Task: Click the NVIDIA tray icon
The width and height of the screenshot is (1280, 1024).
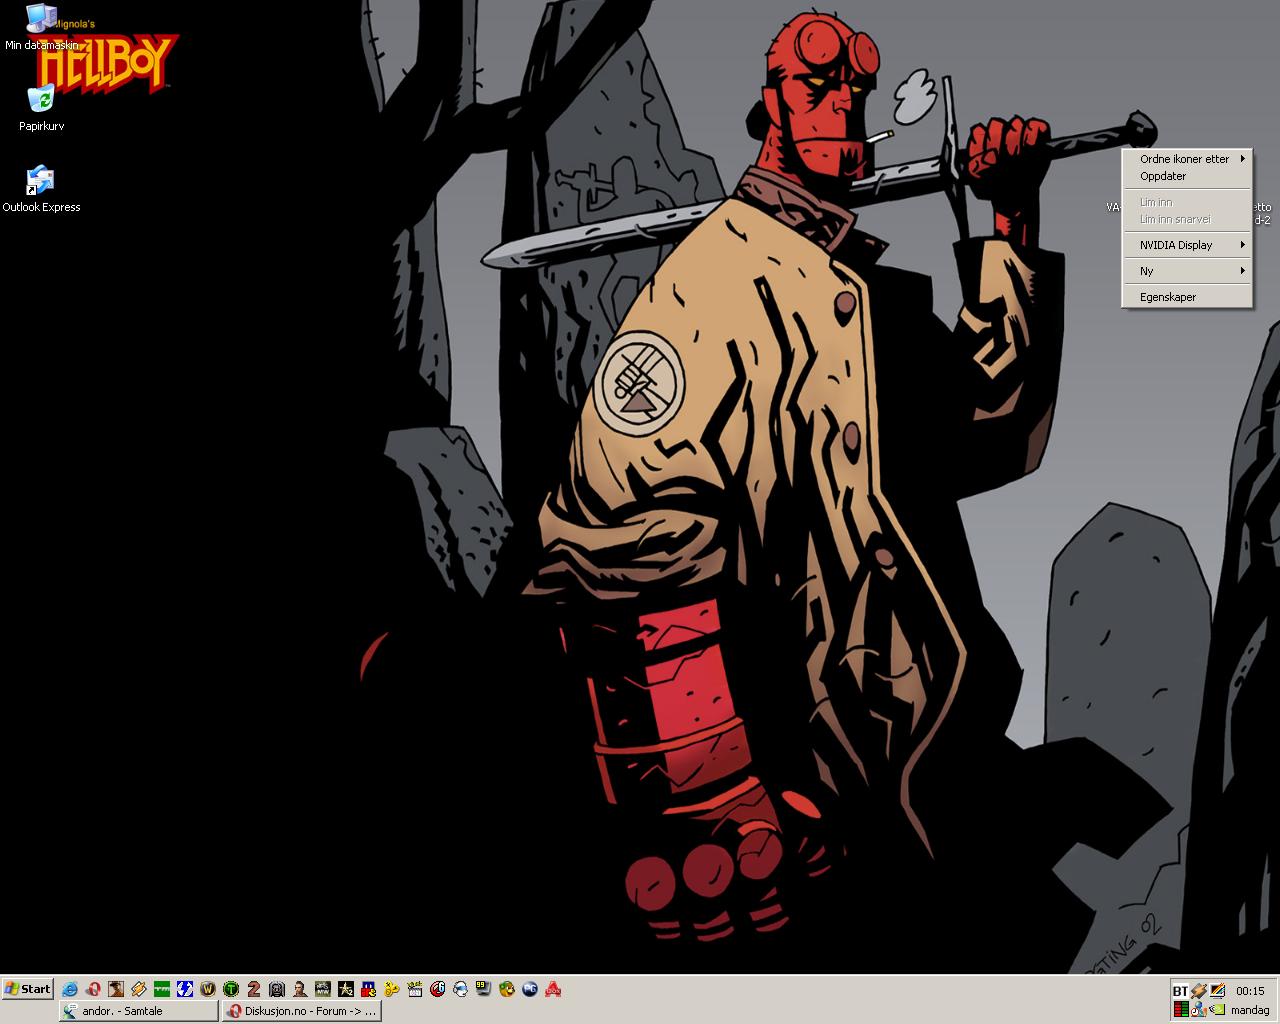Action: pyautogui.click(x=1217, y=1010)
